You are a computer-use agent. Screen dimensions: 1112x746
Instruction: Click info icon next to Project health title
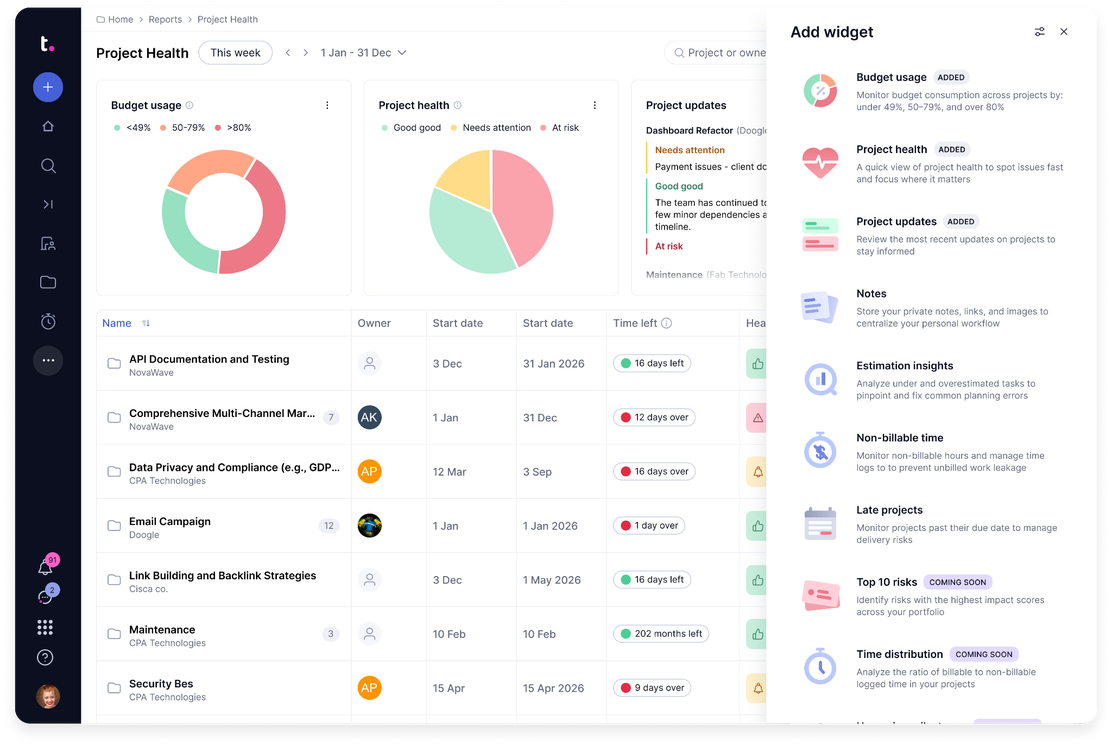point(457,105)
